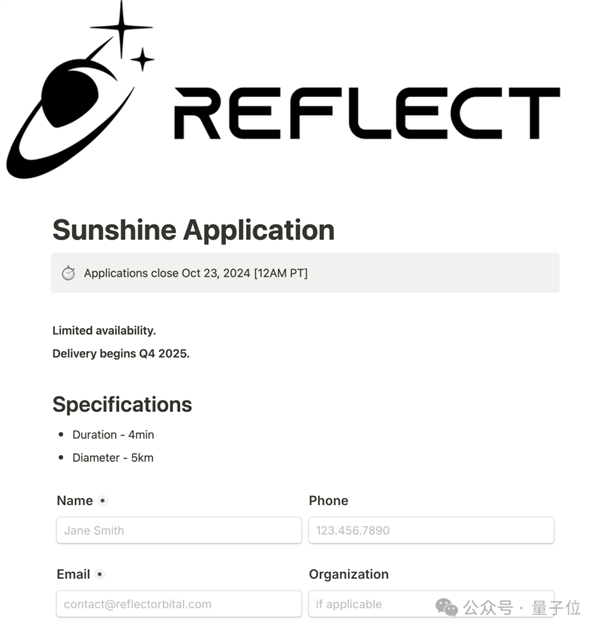Screen dimensions: 600x632
Task: Click the required marker next to Name
Action: click(x=103, y=501)
